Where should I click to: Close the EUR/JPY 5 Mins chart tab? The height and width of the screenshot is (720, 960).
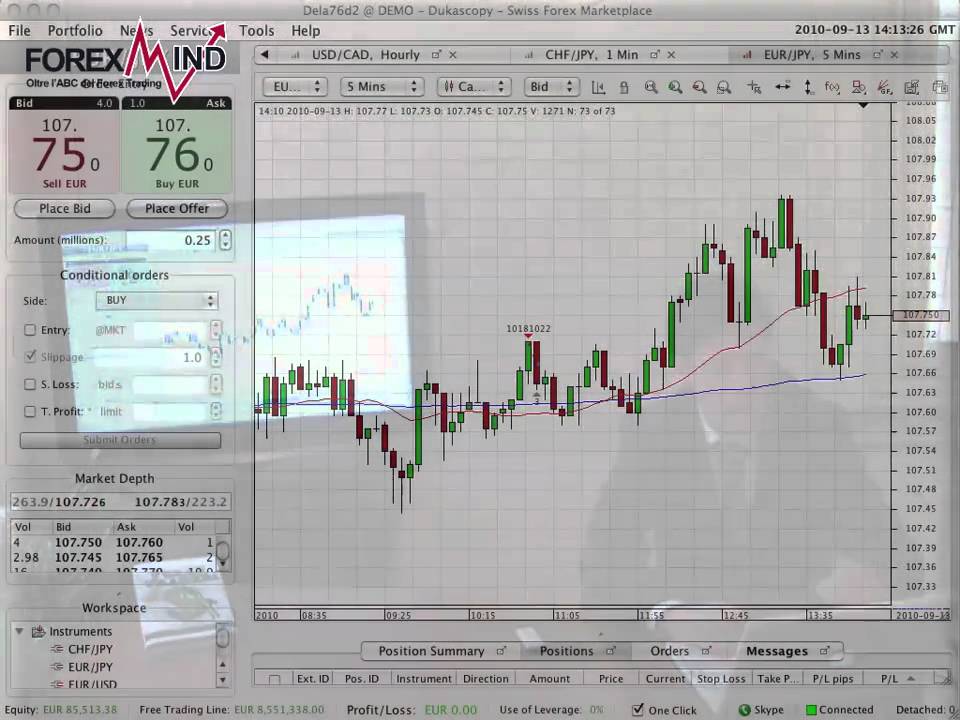pyautogui.click(x=894, y=54)
